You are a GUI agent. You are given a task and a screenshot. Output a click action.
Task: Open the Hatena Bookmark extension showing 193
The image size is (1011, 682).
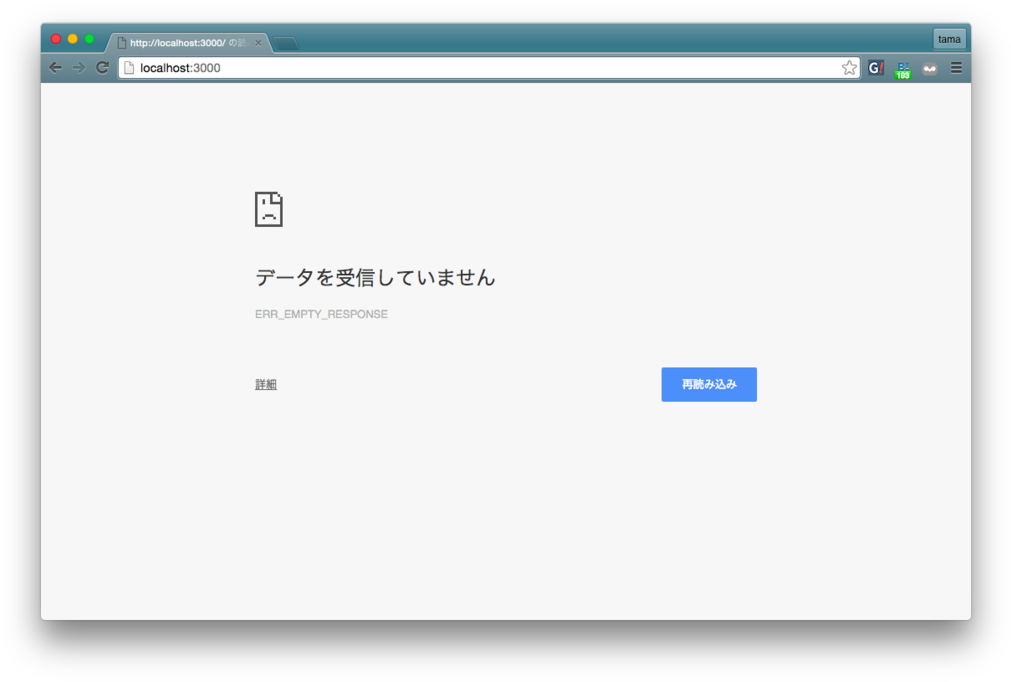tap(902, 67)
